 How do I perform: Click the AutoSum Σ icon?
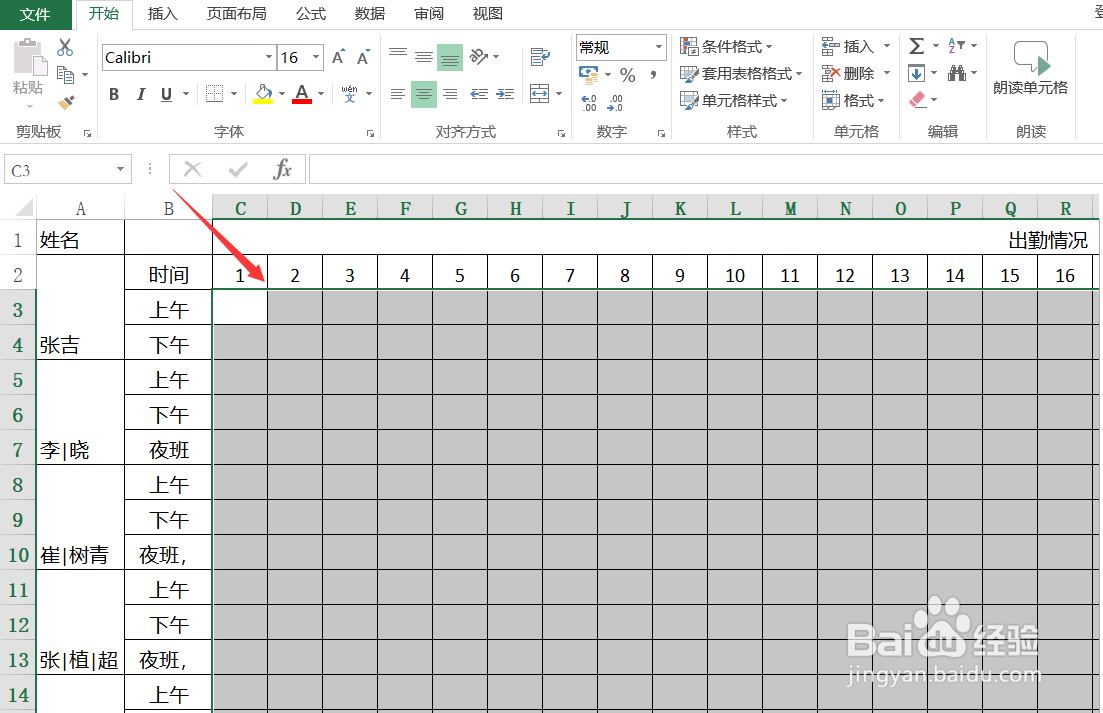(916, 45)
